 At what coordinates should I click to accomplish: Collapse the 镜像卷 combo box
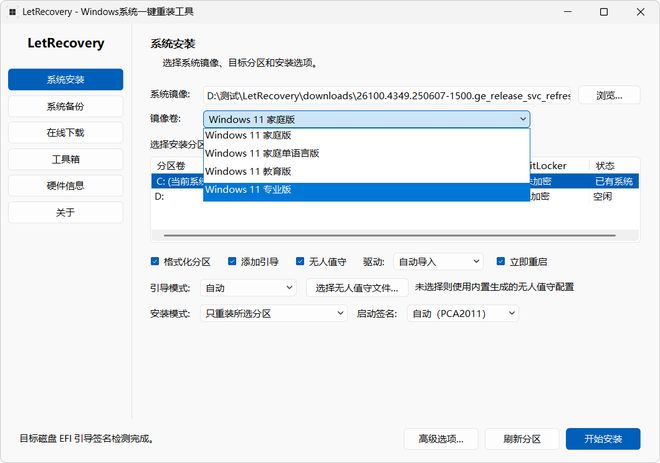click(367, 120)
